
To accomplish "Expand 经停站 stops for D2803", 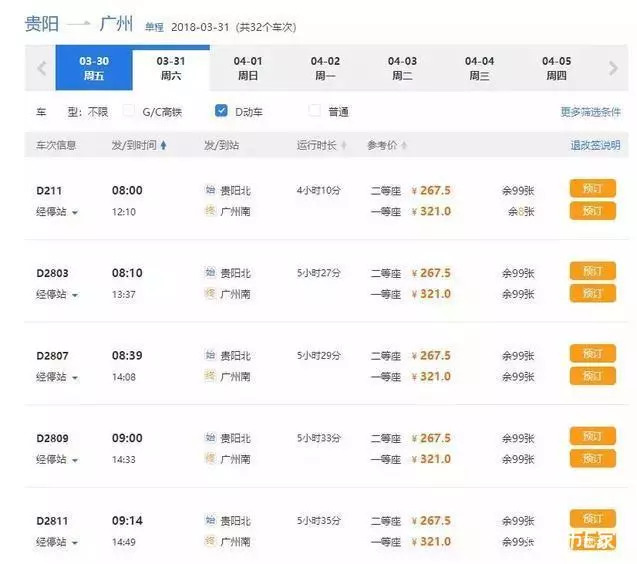I will point(56,294).
